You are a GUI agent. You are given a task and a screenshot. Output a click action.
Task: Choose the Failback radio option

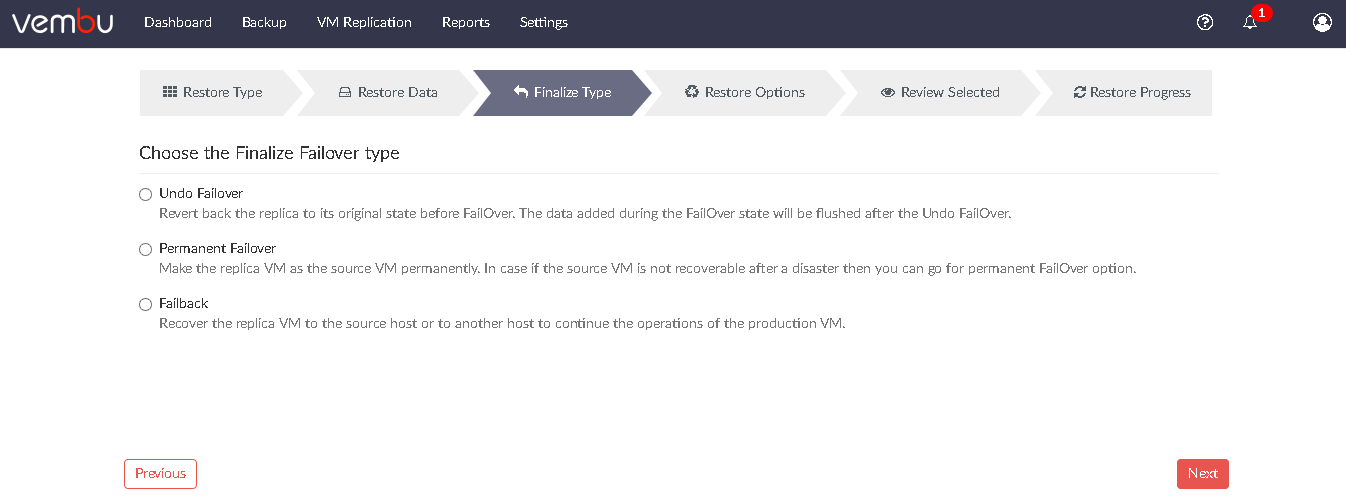point(146,304)
